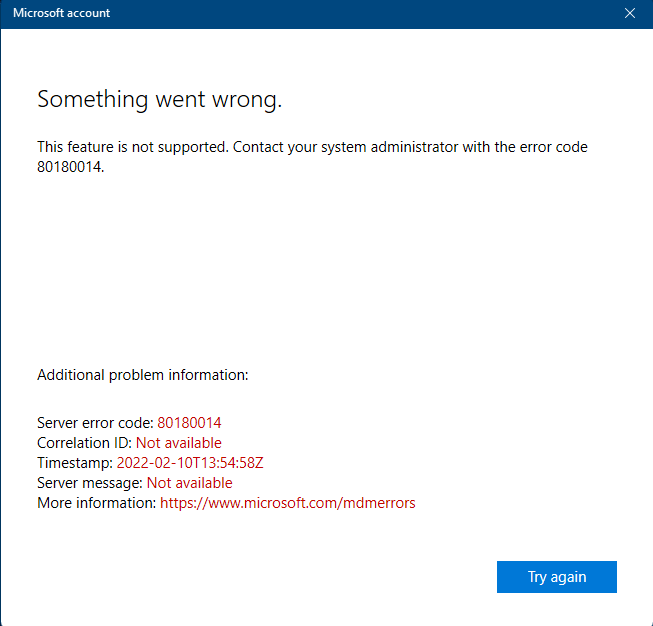Click the Try again button

[556, 576]
